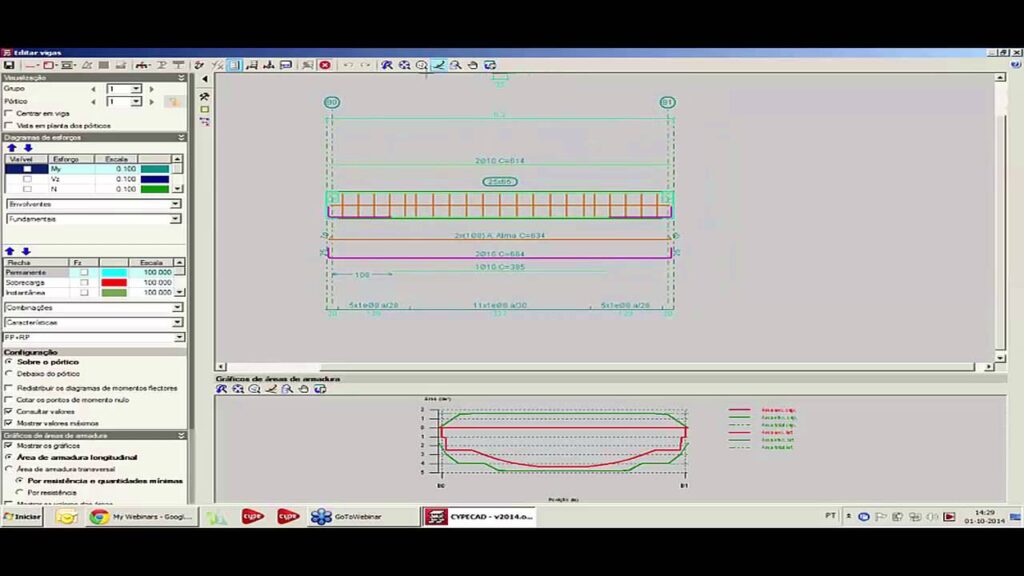Click the Save (floppy disk) toolbar icon

pos(9,65)
